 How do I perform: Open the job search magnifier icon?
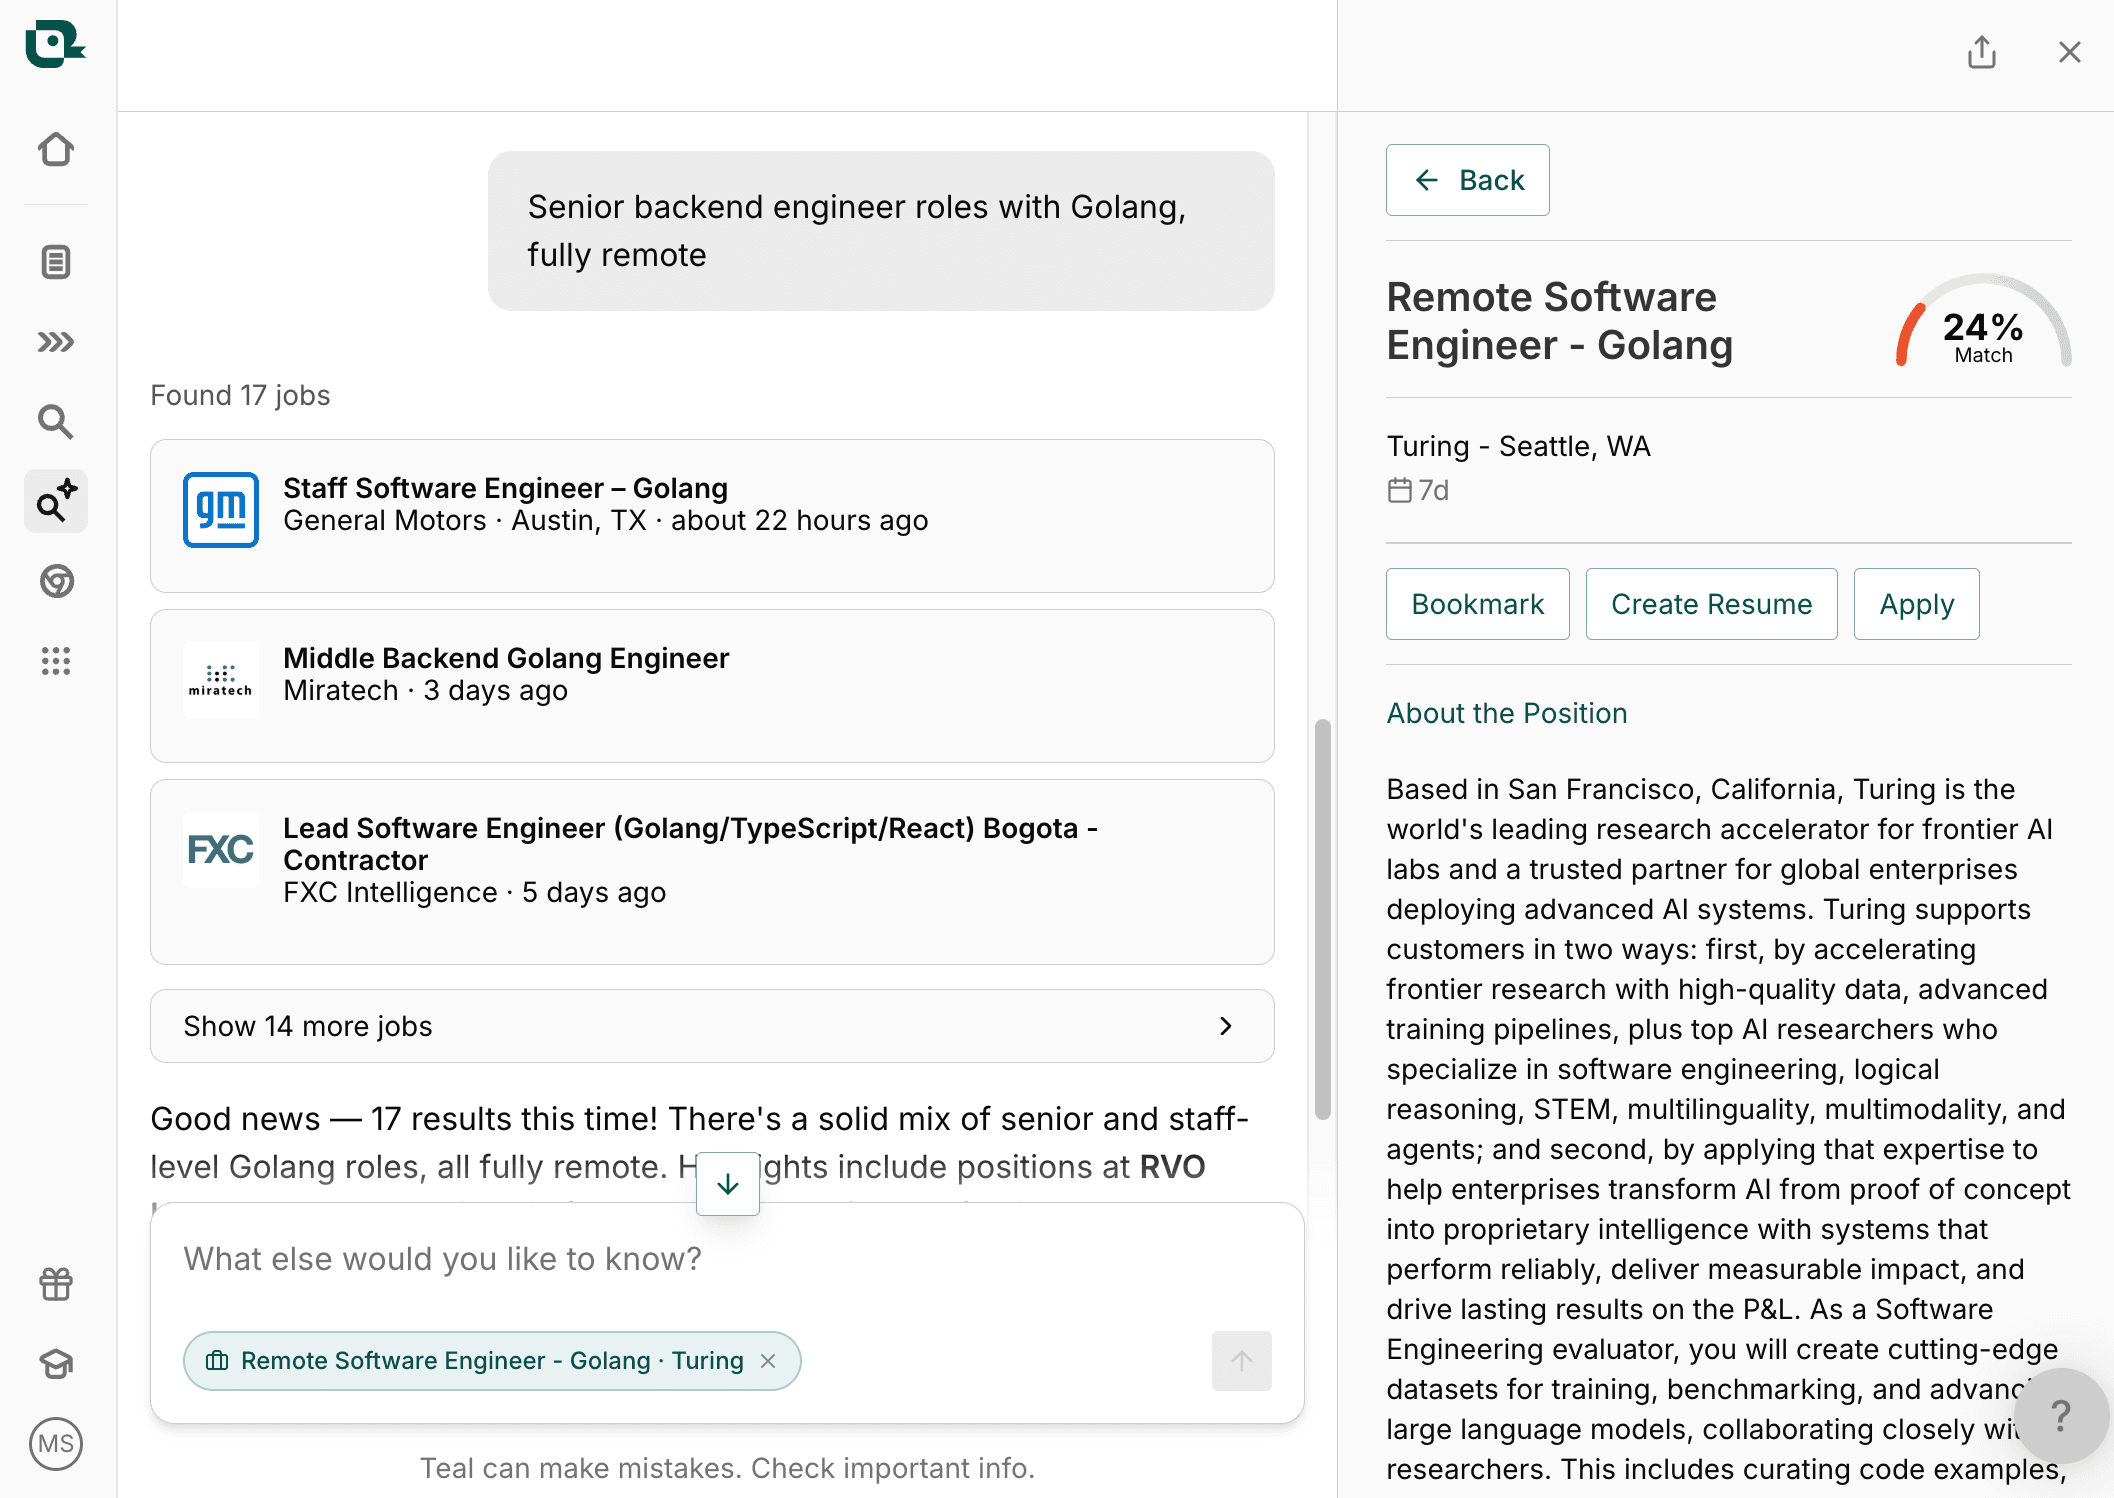click(56, 422)
